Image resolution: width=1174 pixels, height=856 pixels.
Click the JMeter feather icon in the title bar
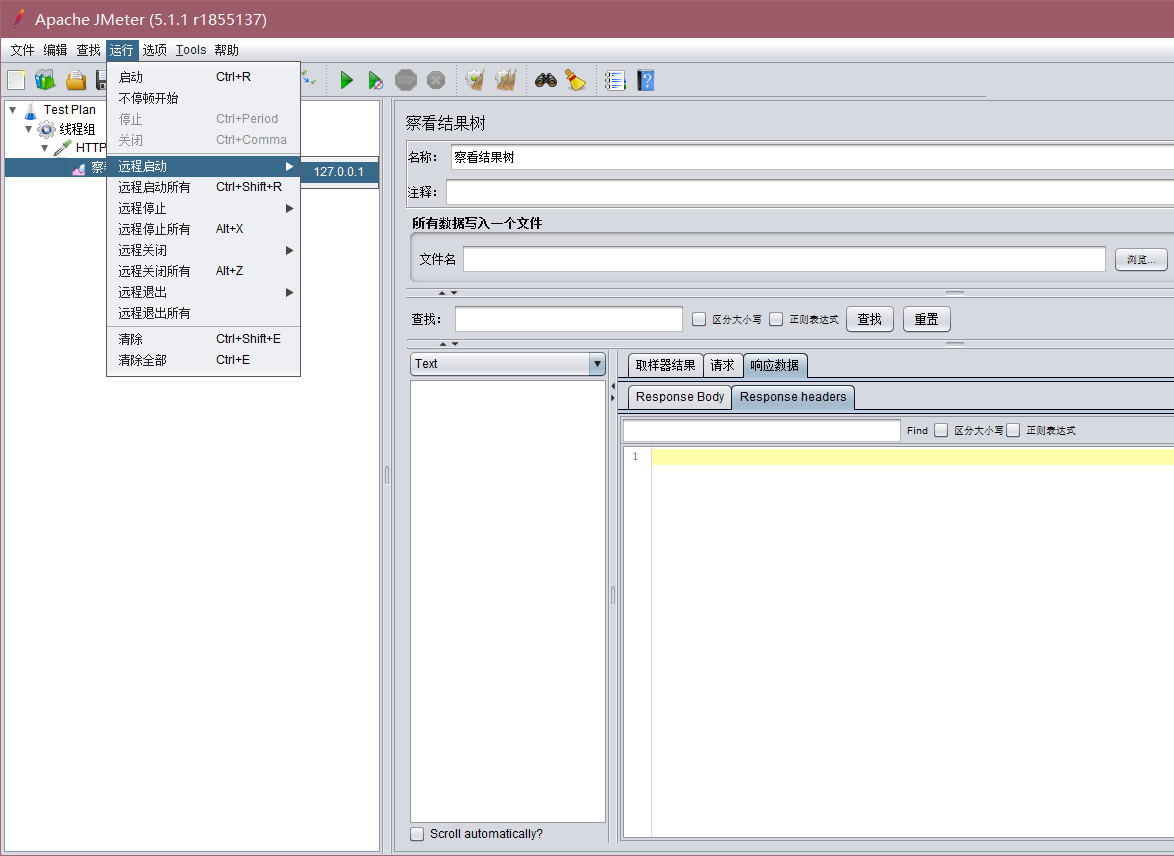click(x=19, y=19)
